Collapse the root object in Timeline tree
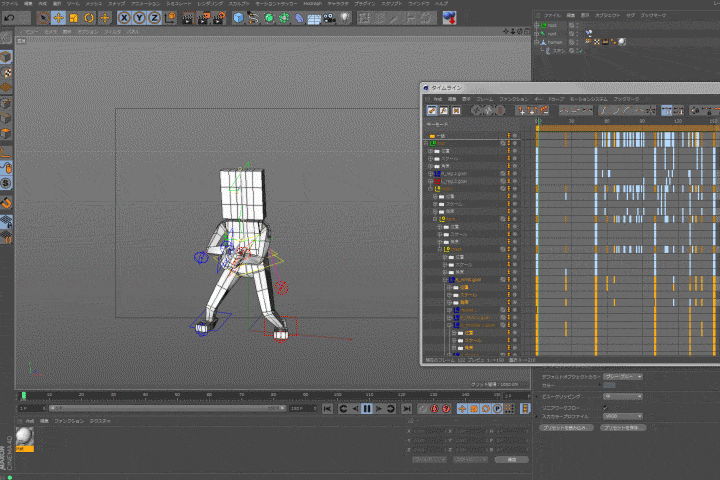Image resolution: width=720 pixels, height=480 pixels. (426, 143)
